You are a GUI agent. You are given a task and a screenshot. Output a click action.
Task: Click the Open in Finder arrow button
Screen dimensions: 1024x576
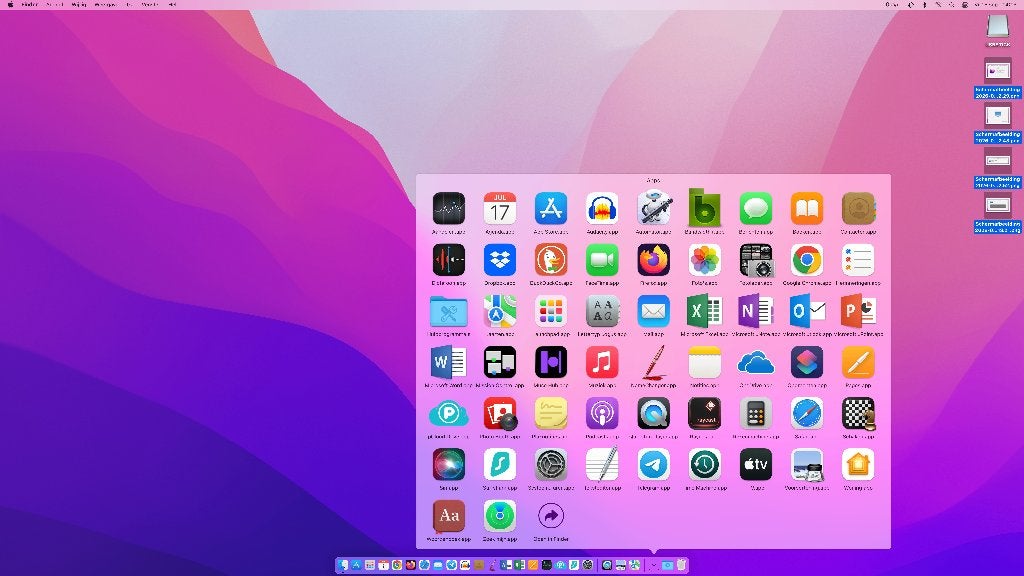coord(551,516)
